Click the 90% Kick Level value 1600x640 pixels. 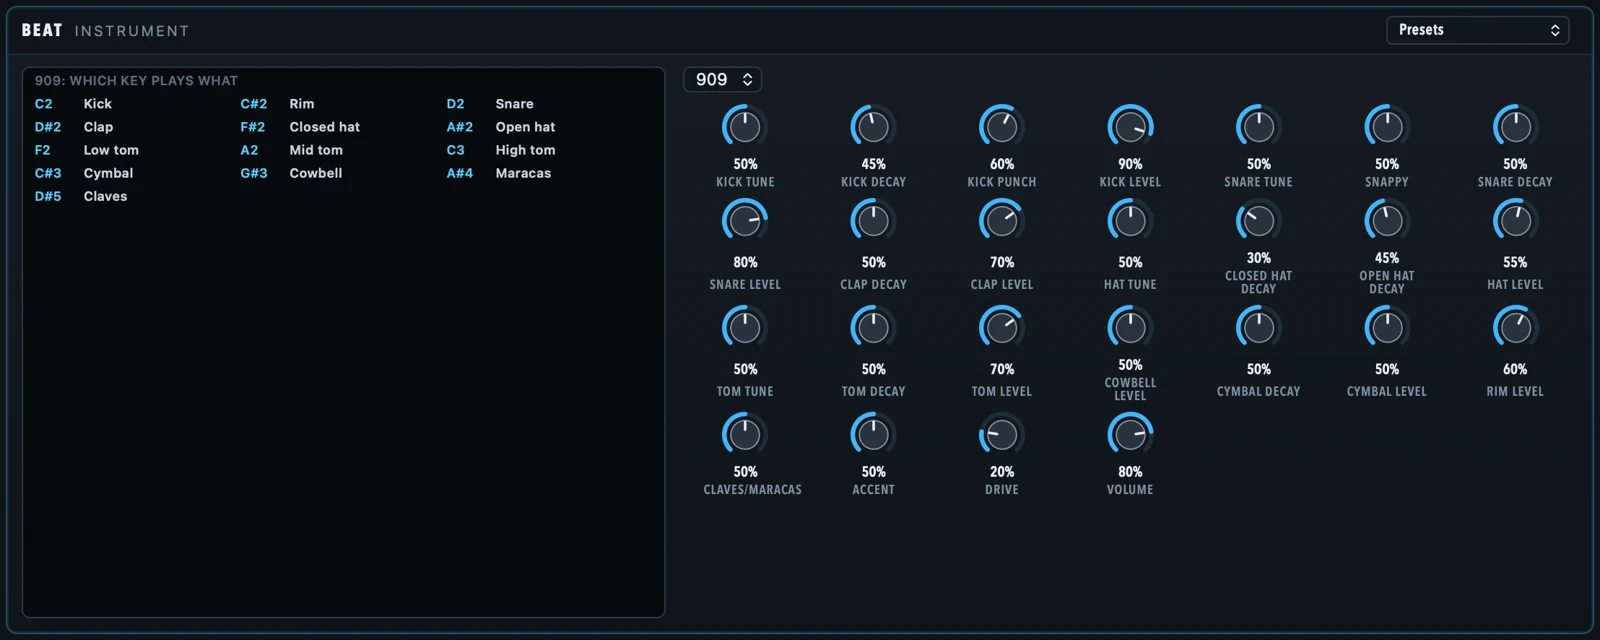click(1130, 164)
